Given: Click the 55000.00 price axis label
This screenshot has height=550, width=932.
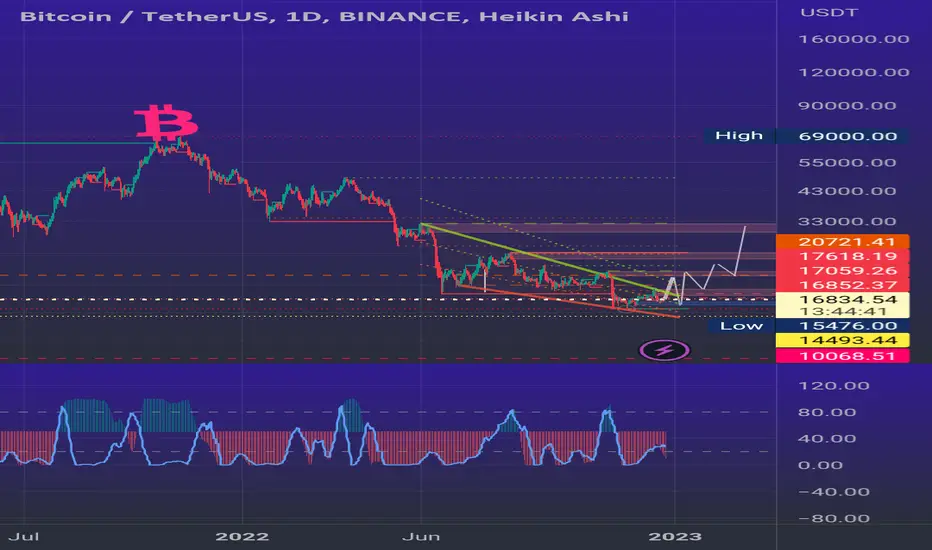Looking at the screenshot, I should pos(847,162).
